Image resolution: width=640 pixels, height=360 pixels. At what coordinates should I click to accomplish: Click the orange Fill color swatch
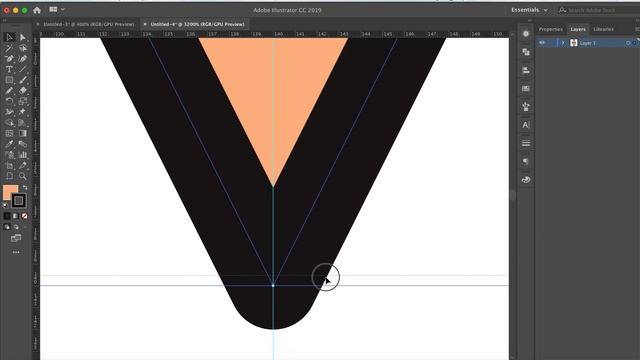tap(9, 191)
